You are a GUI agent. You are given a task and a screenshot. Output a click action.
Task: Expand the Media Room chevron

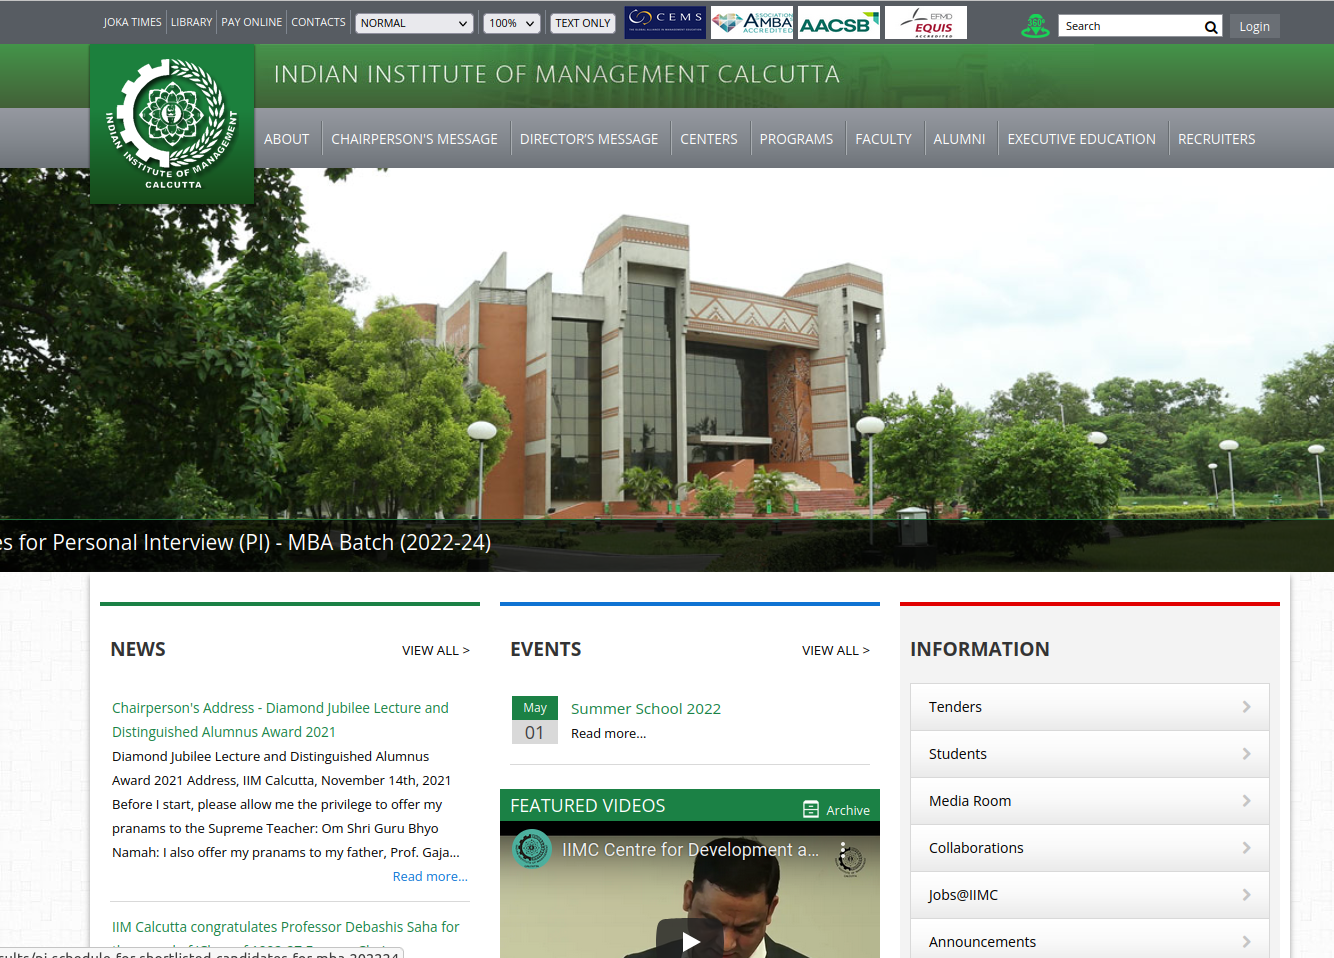click(x=1246, y=801)
